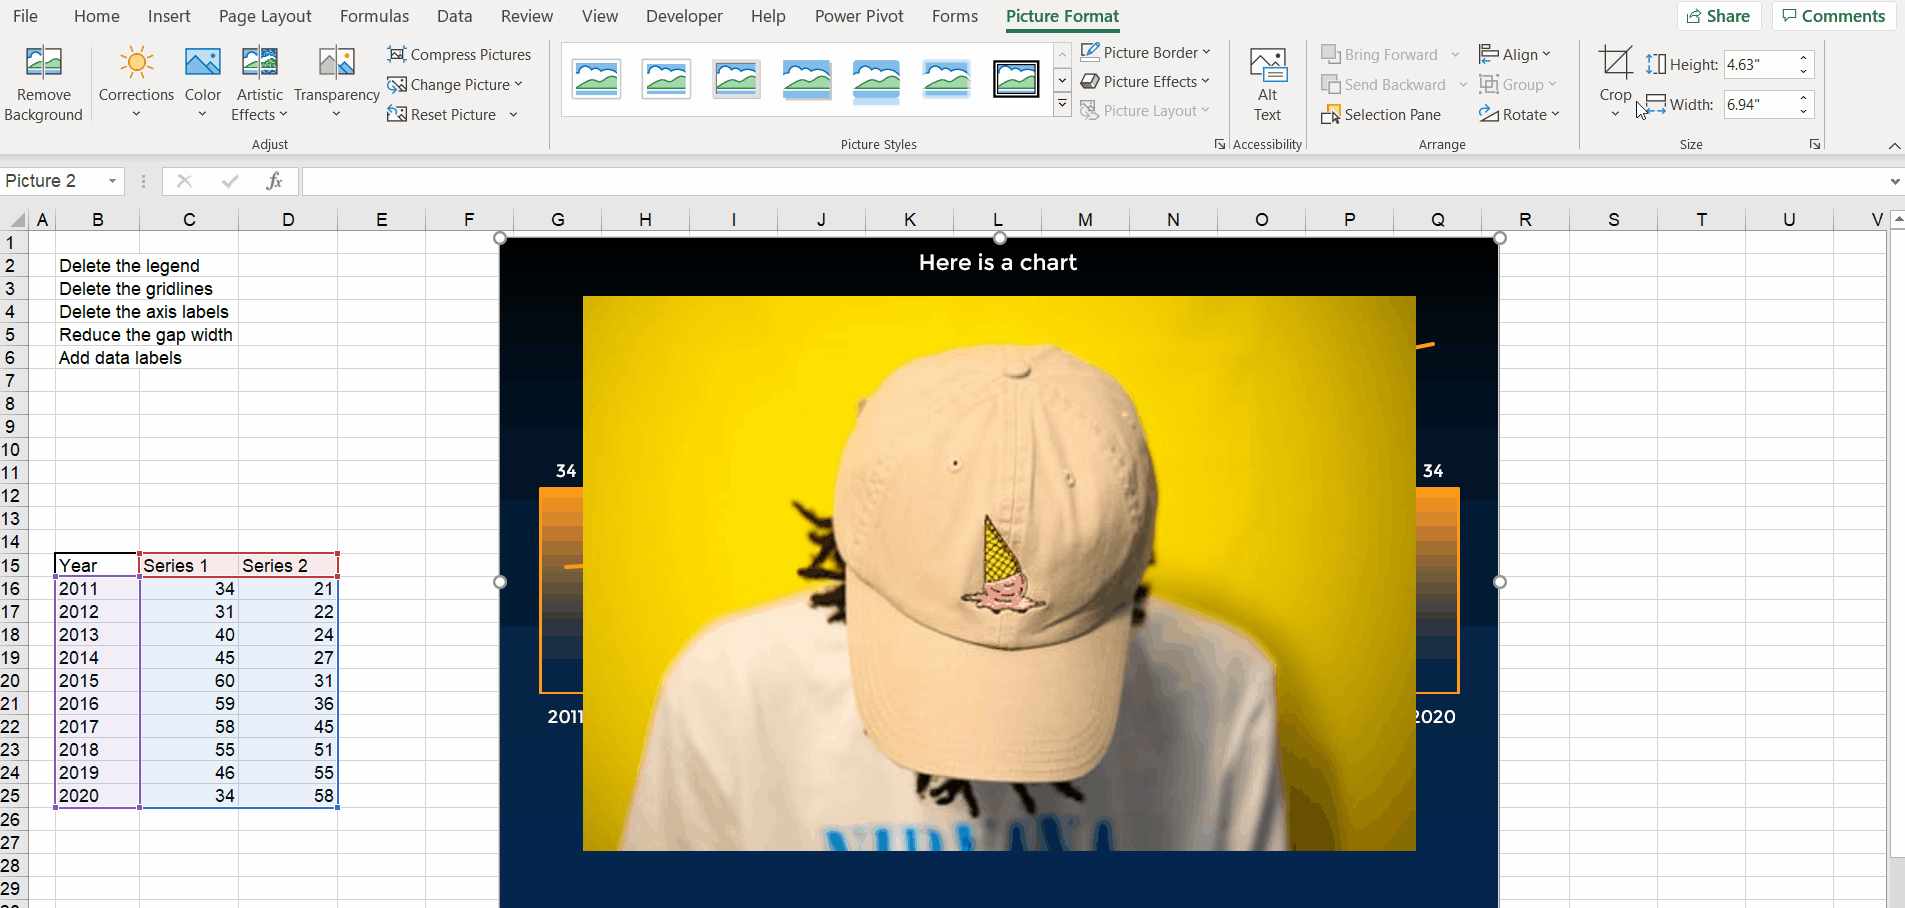Expand the Picture Styles gallery

(x=1062, y=104)
